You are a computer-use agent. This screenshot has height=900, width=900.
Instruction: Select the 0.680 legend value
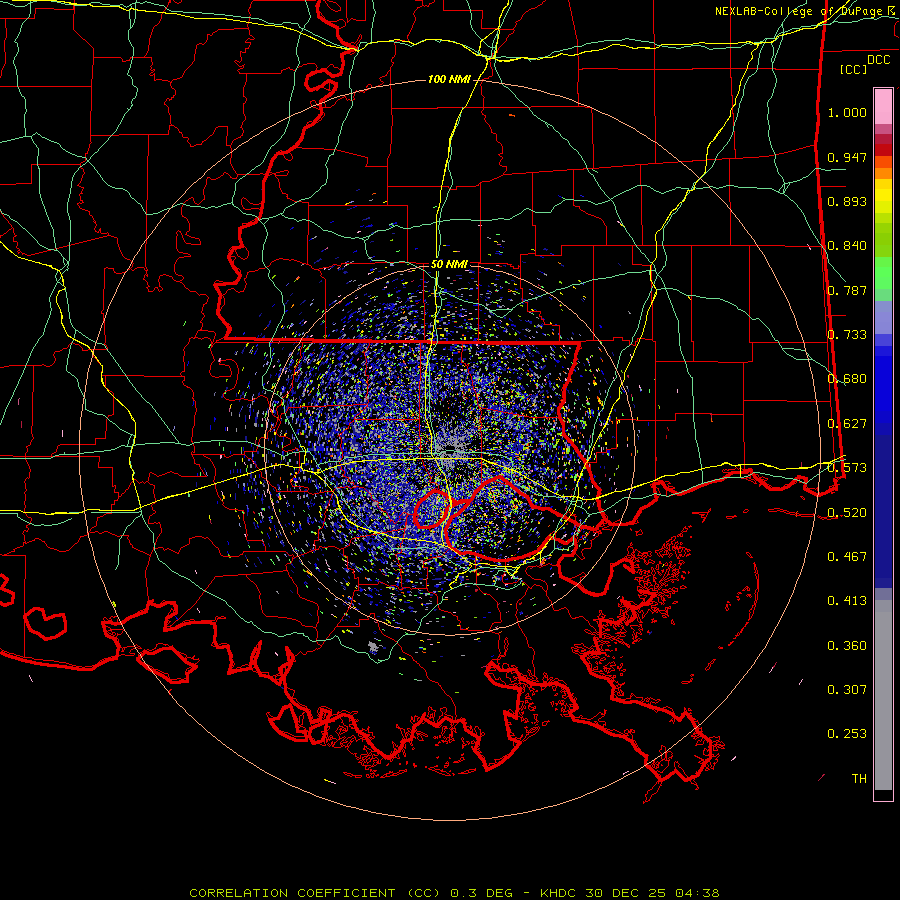pos(847,379)
